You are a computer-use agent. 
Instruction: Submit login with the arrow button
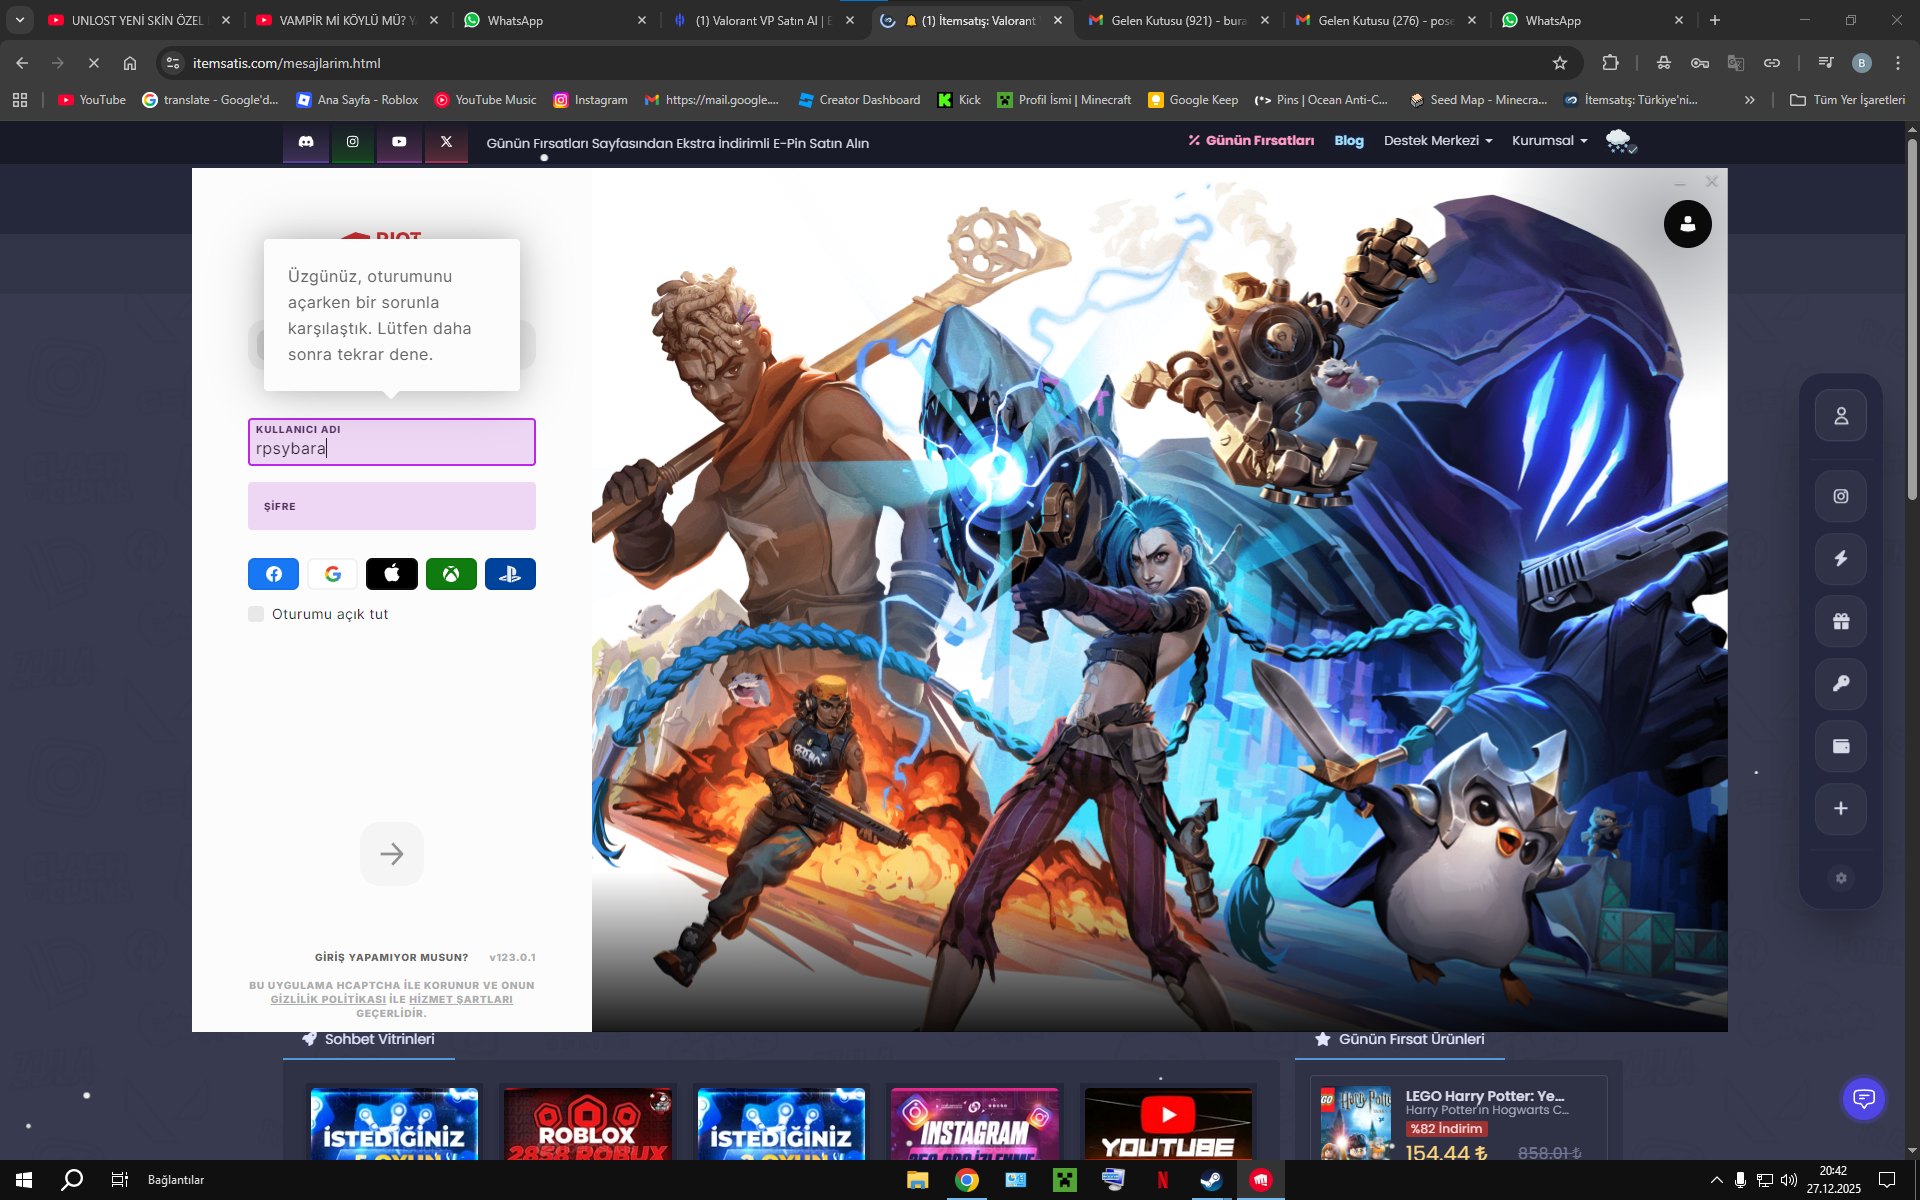pos(392,854)
